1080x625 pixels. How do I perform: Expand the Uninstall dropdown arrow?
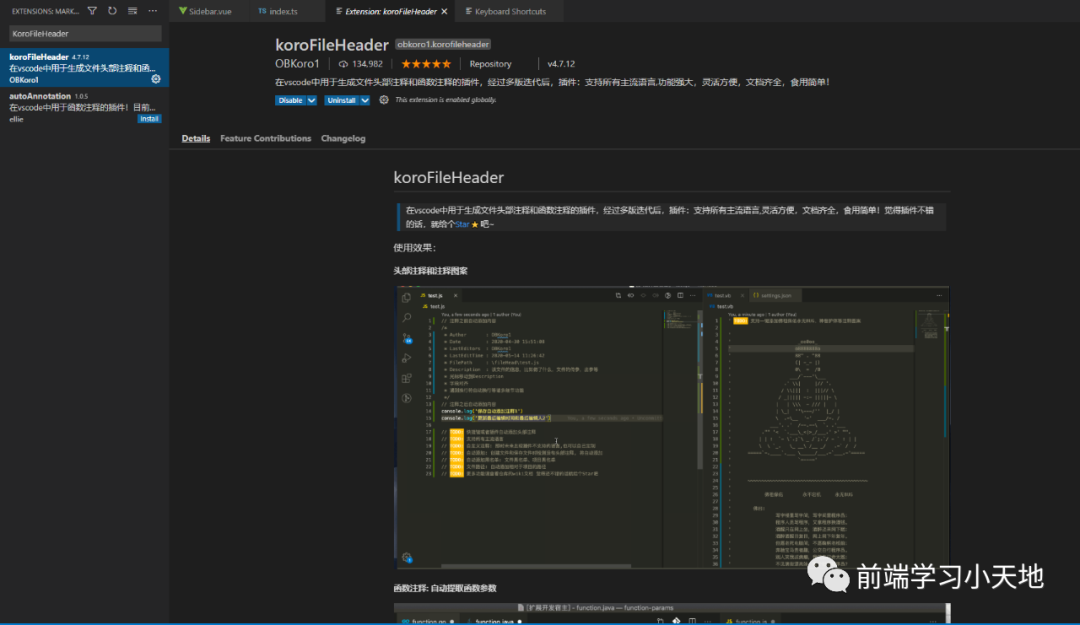coord(365,100)
